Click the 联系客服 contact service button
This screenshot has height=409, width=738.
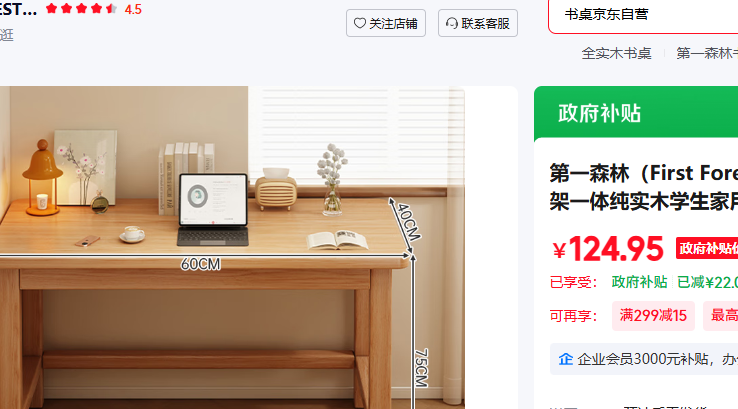click(x=478, y=23)
